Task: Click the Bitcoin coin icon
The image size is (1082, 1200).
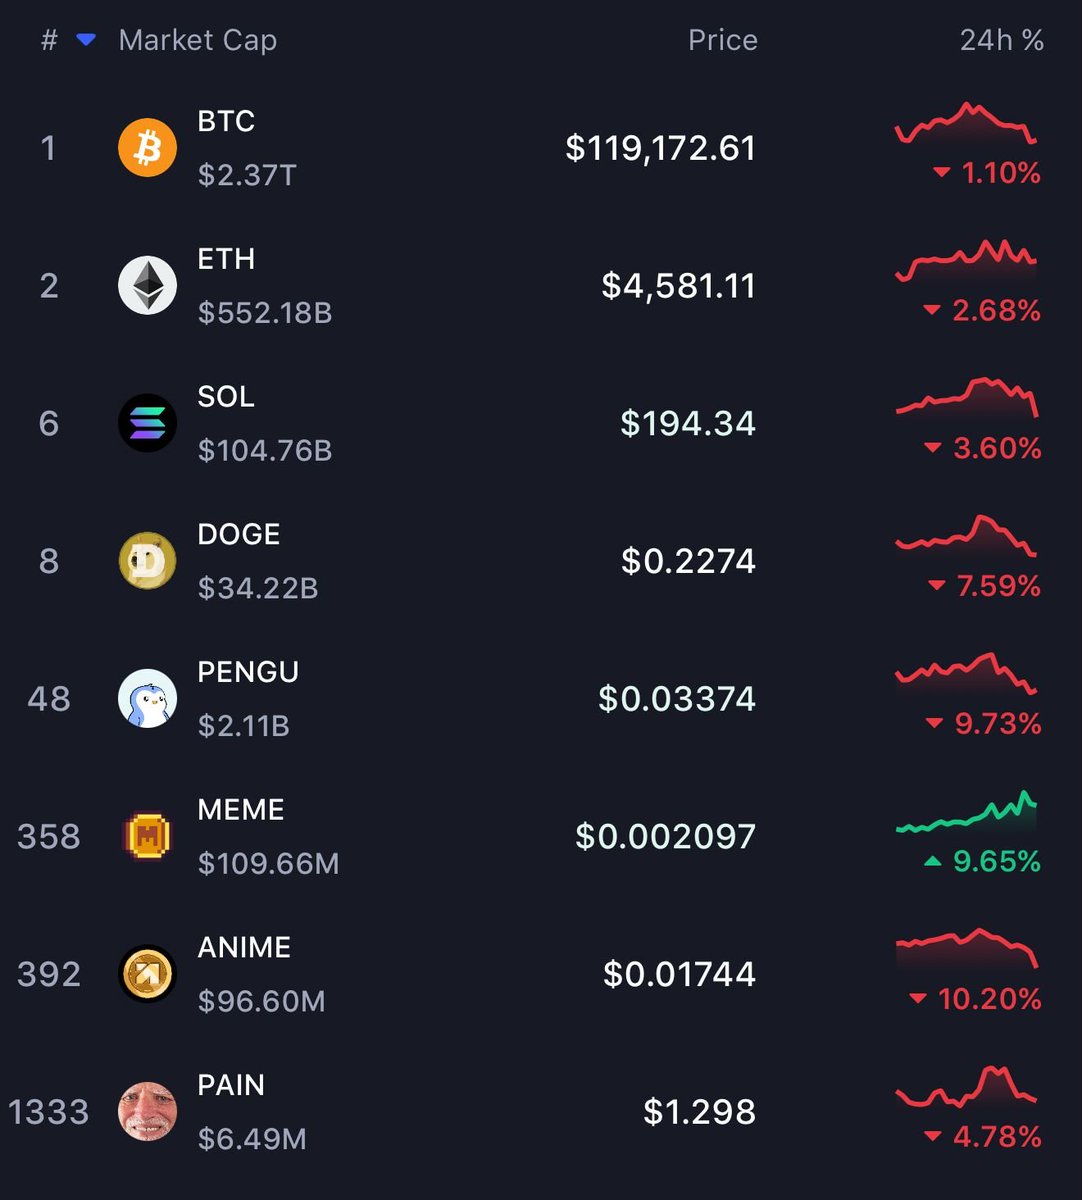Action: click(147, 148)
